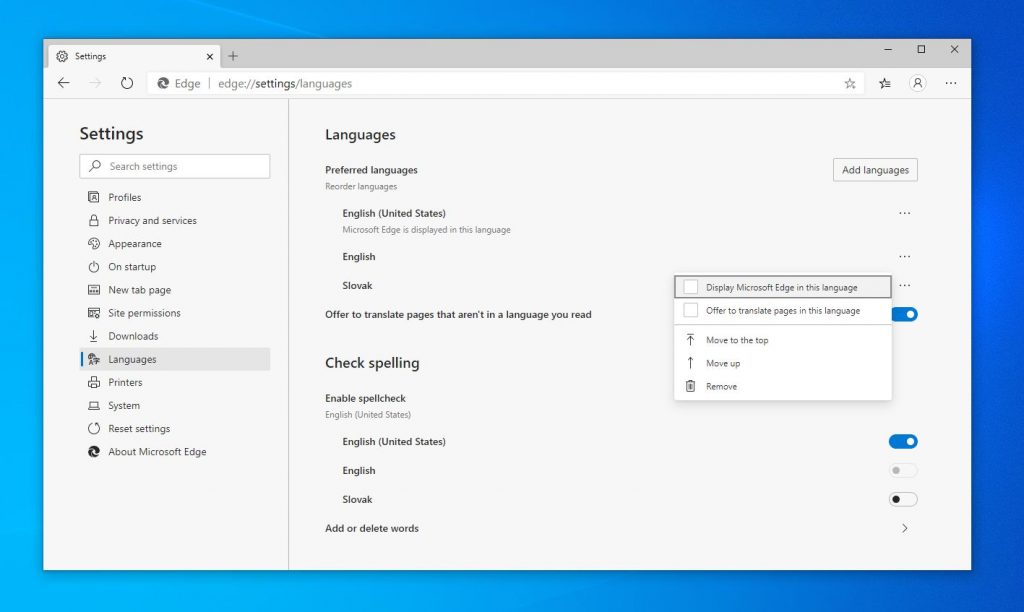Close the Edge window
Viewport: 1024px width, 612px height.
click(955, 49)
